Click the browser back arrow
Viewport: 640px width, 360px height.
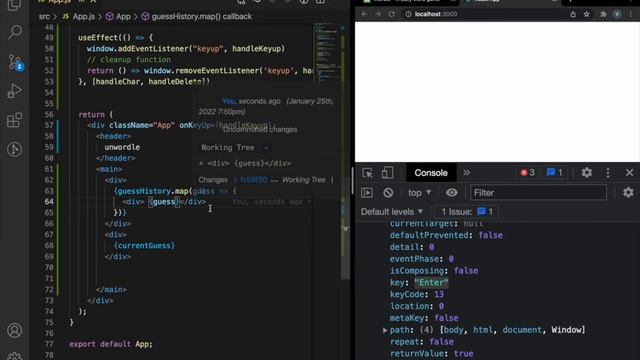364,14
